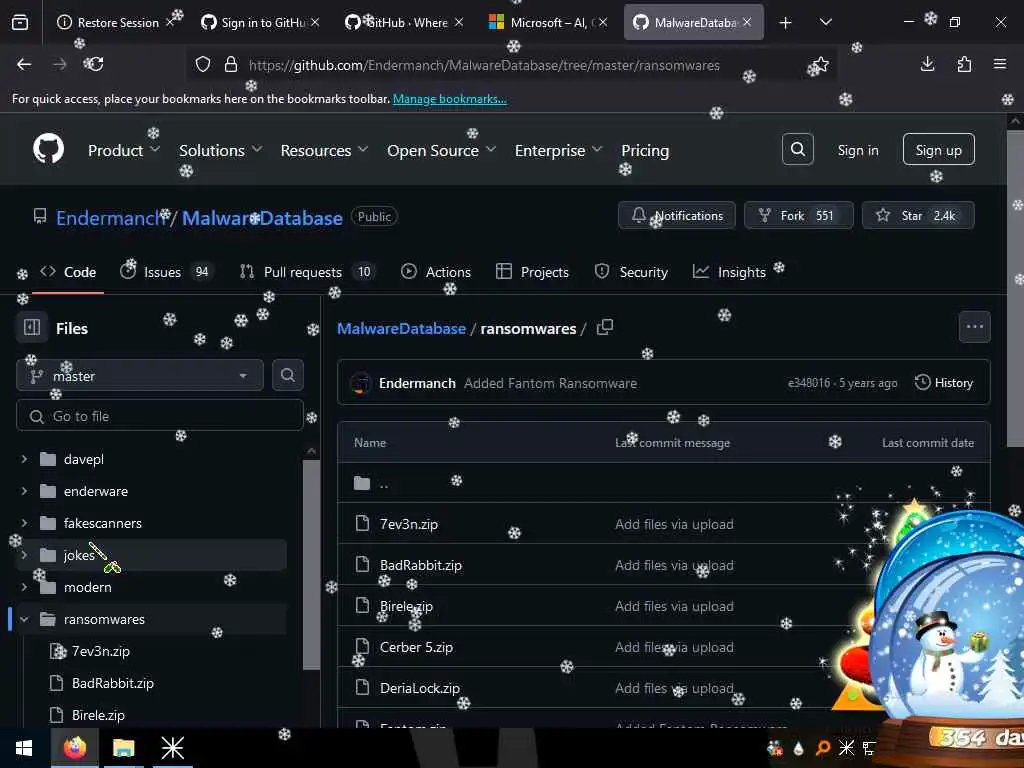Click the site padlock icon

(x=231, y=65)
